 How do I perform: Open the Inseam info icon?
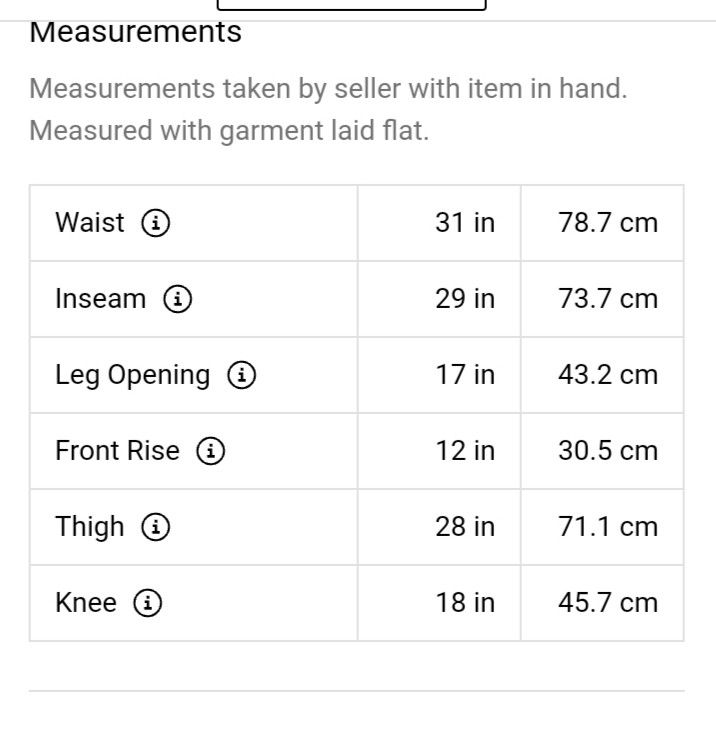click(177, 299)
